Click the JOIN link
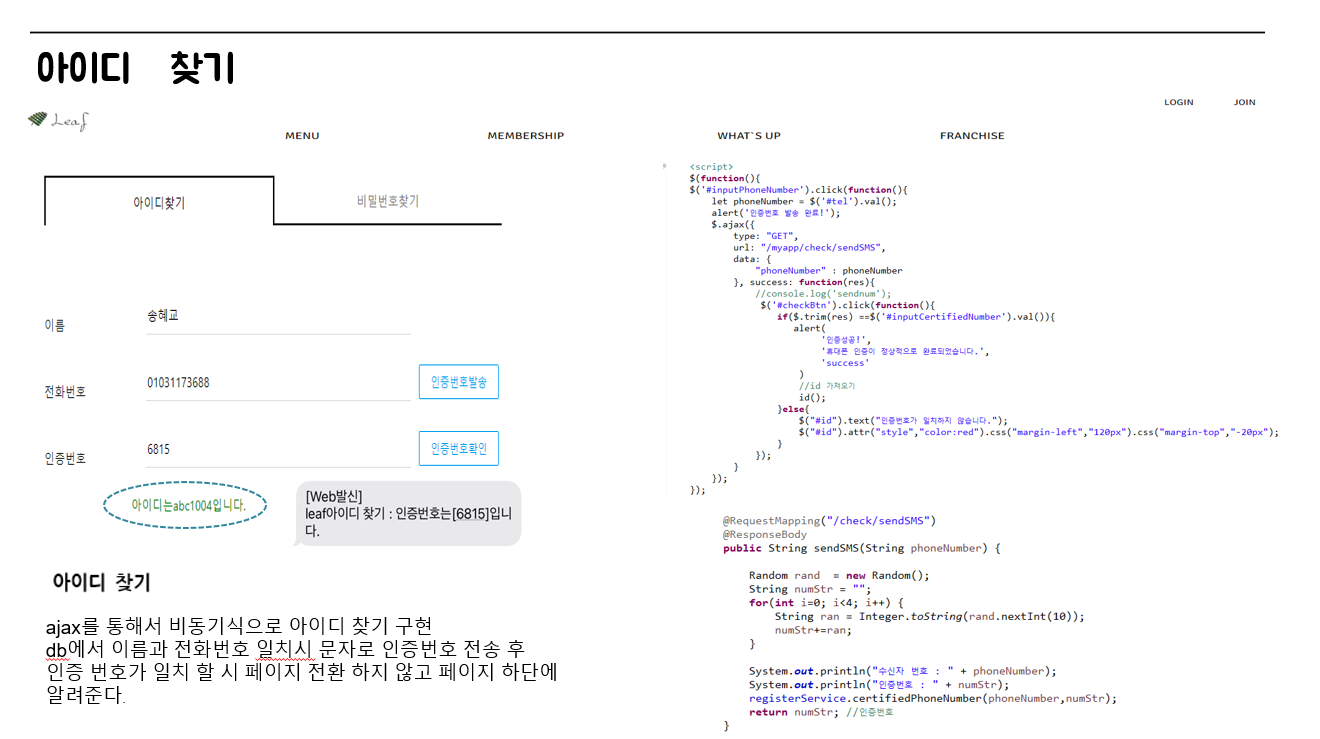 click(x=1244, y=102)
